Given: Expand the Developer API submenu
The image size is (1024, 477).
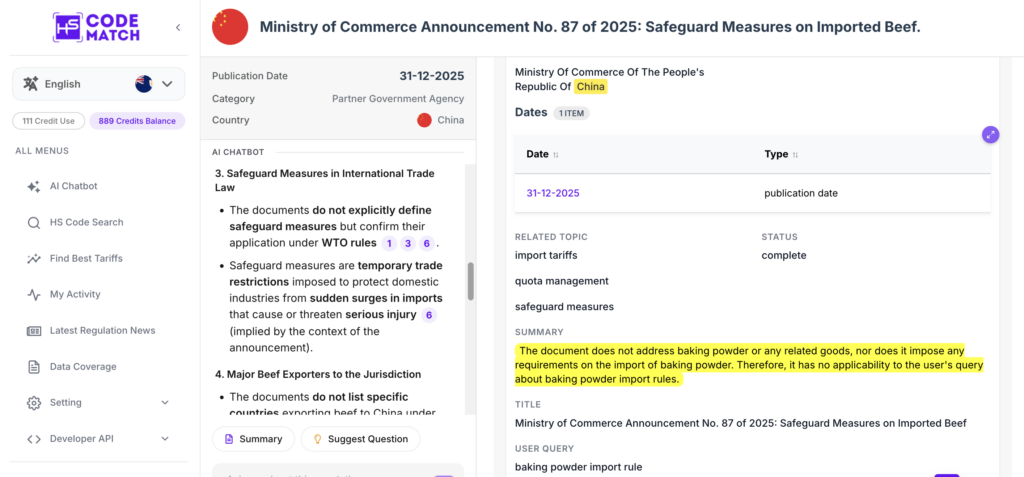Looking at the screenshot, I should click(x=165, y=439).
